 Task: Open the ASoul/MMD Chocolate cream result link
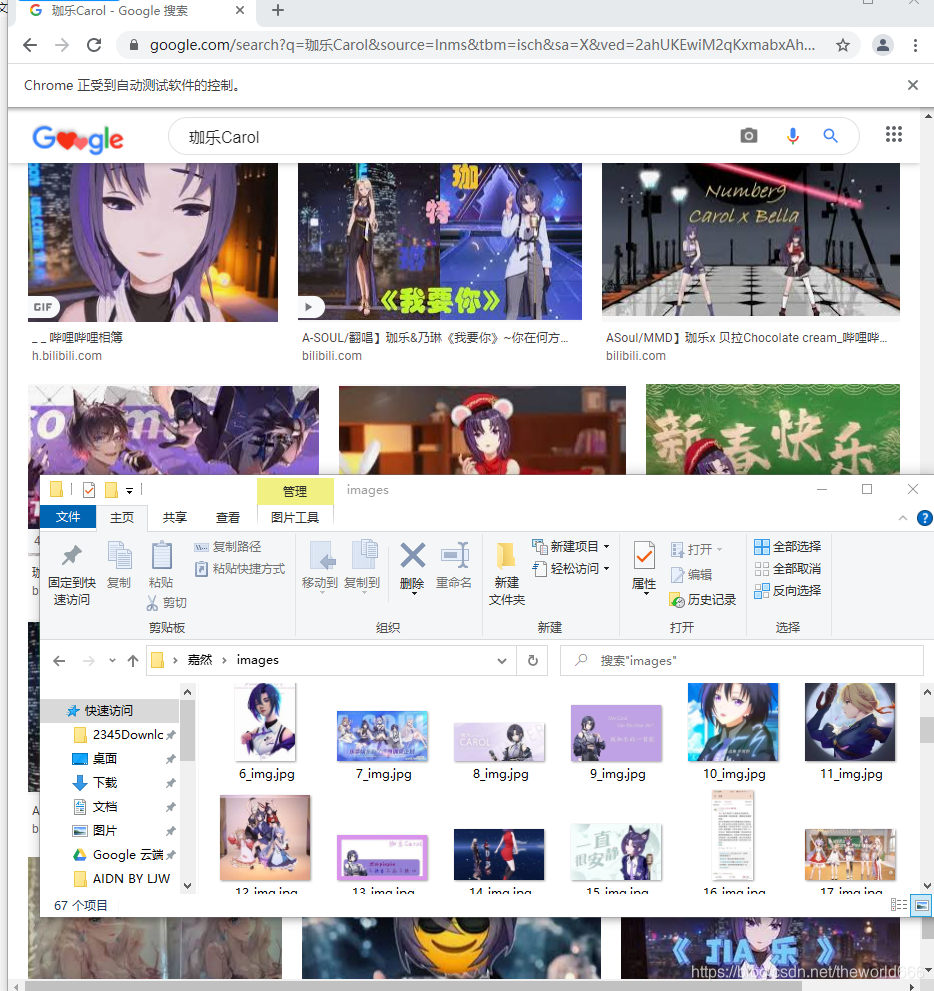746,338
